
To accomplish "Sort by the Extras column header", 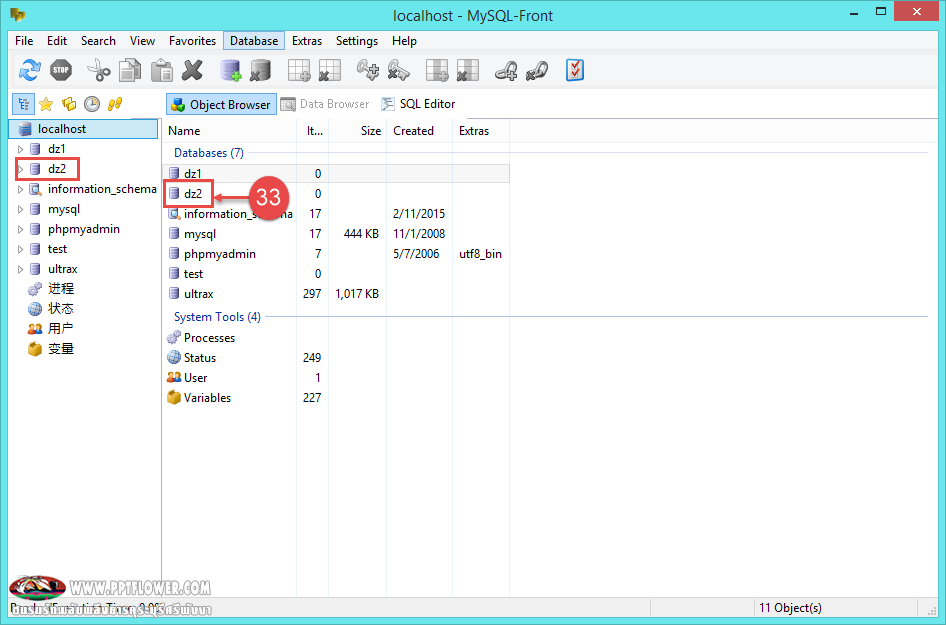I will point(481,131).
